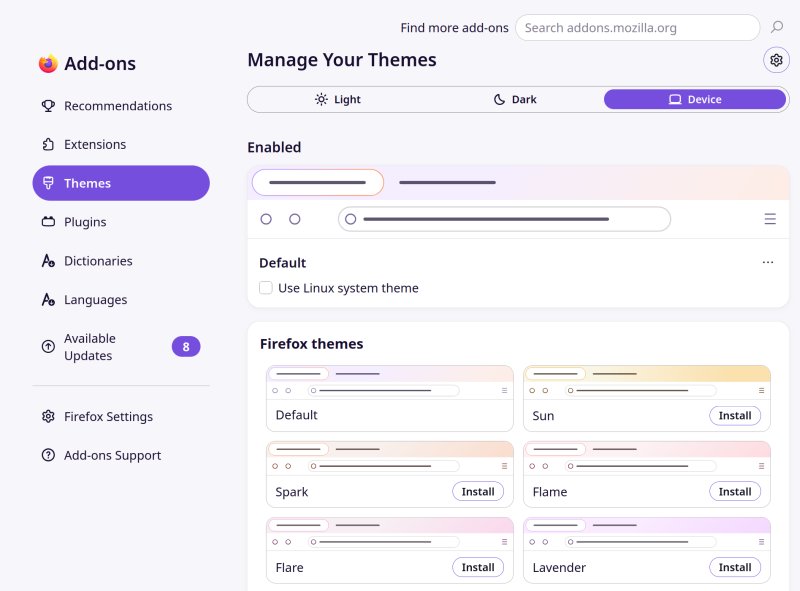Install the Flare theme

[x=478, y=567]
